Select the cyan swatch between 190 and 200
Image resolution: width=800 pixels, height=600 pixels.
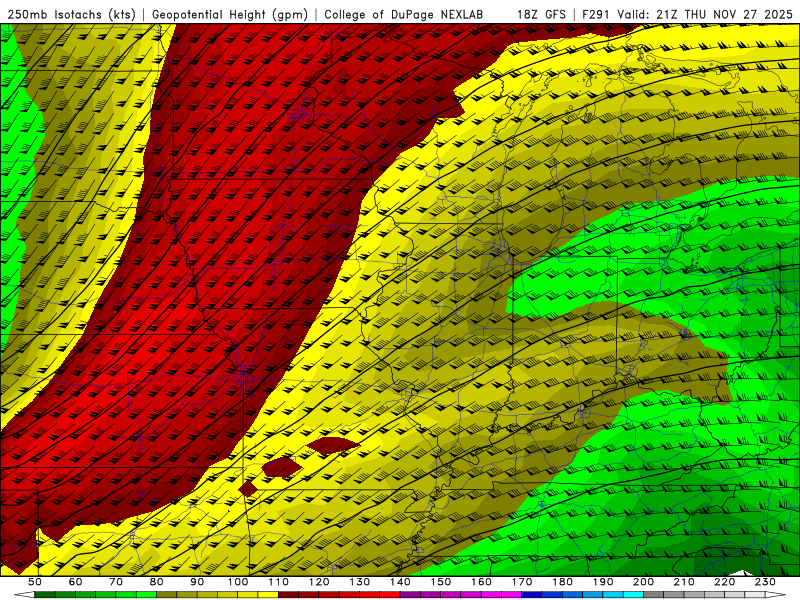click(x=635, y=595)
